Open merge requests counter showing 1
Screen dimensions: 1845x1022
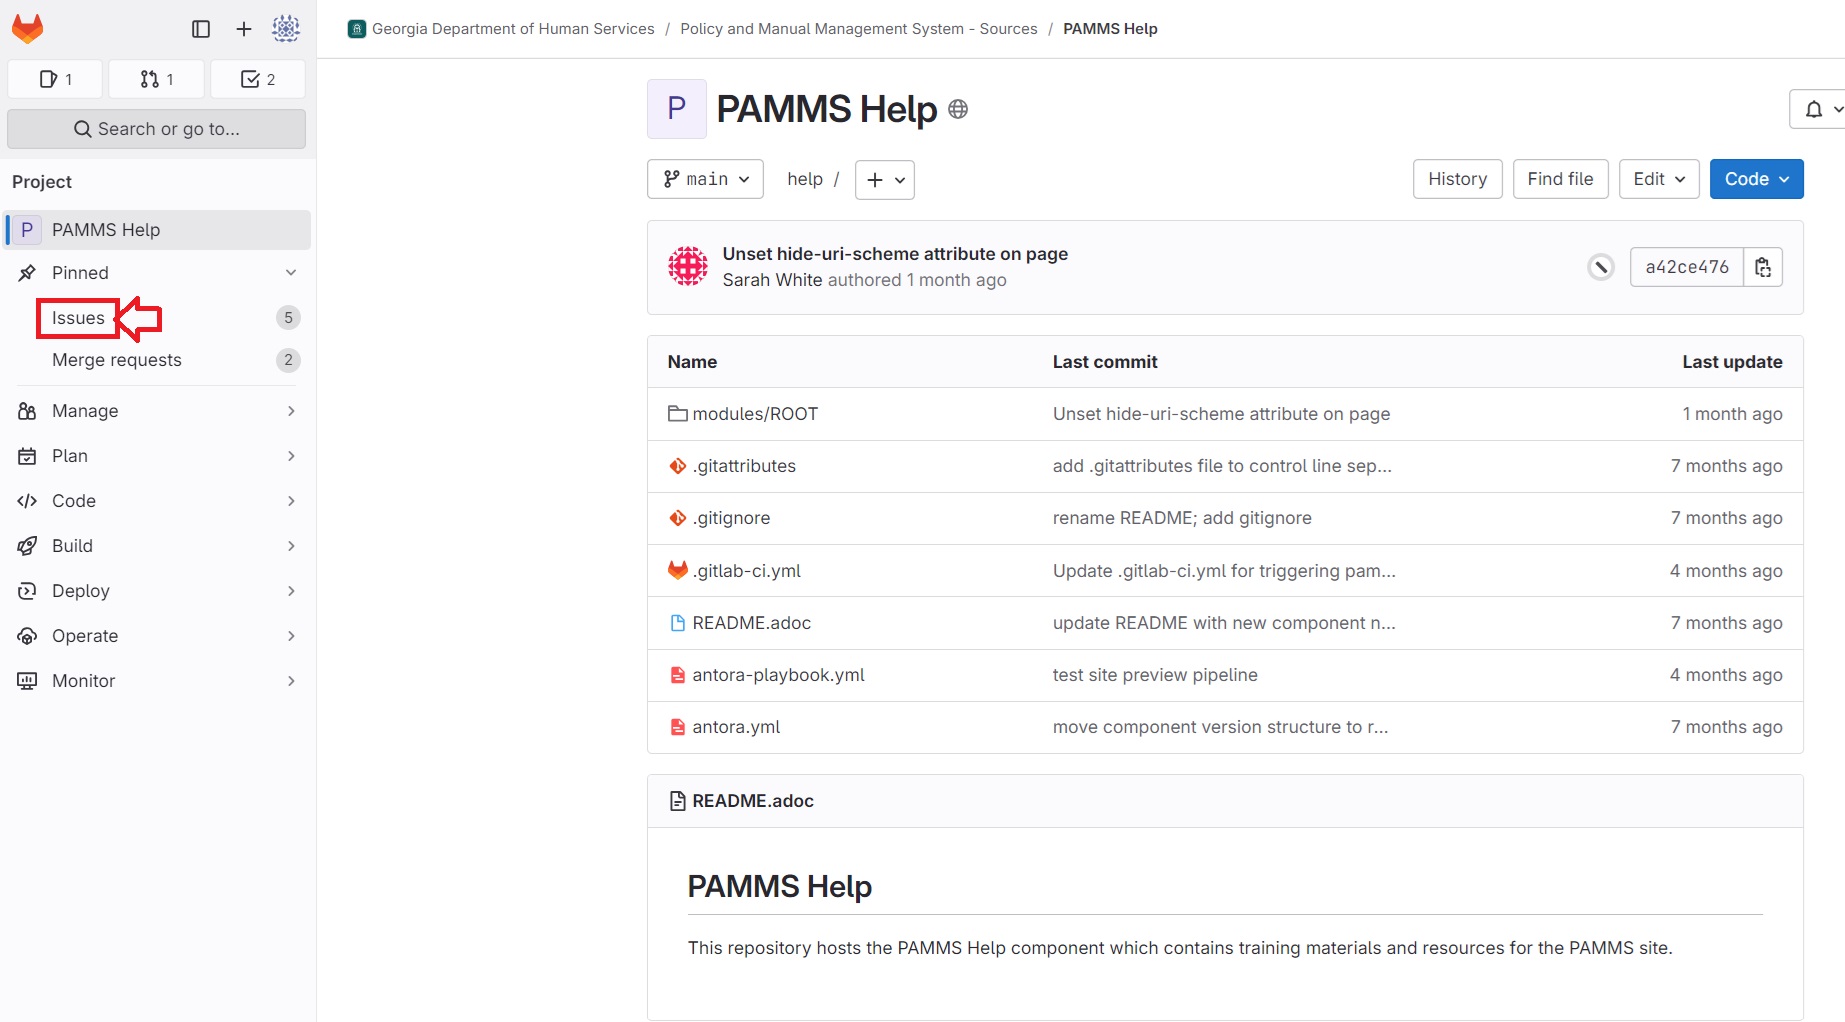pos(157,79)
